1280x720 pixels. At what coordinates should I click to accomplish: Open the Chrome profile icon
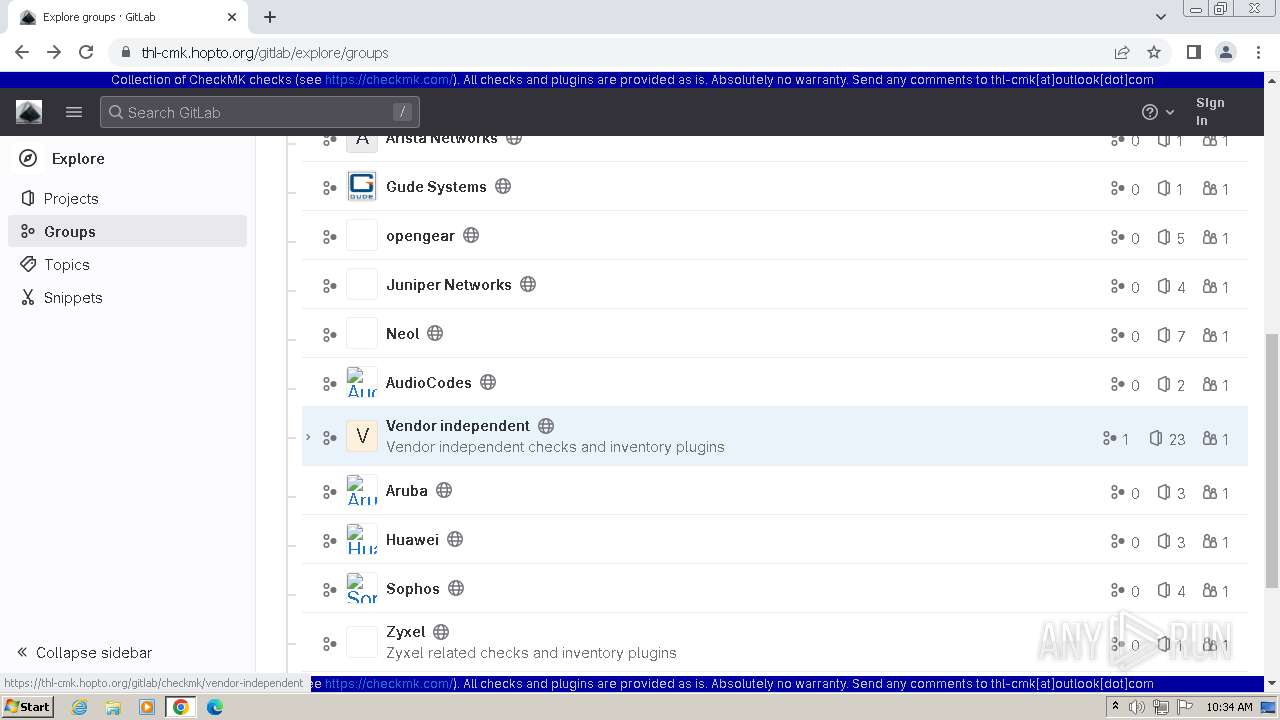pyautogui.click(x=1225, y=52)
